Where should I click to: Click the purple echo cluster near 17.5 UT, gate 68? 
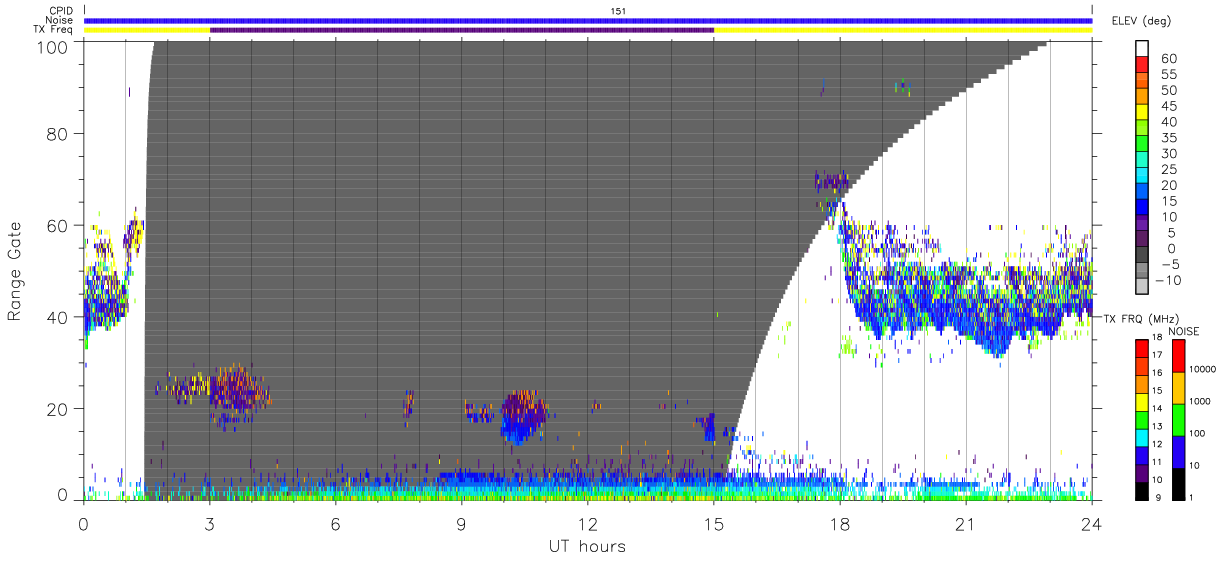pyautogui.click(x=831, y=184)
